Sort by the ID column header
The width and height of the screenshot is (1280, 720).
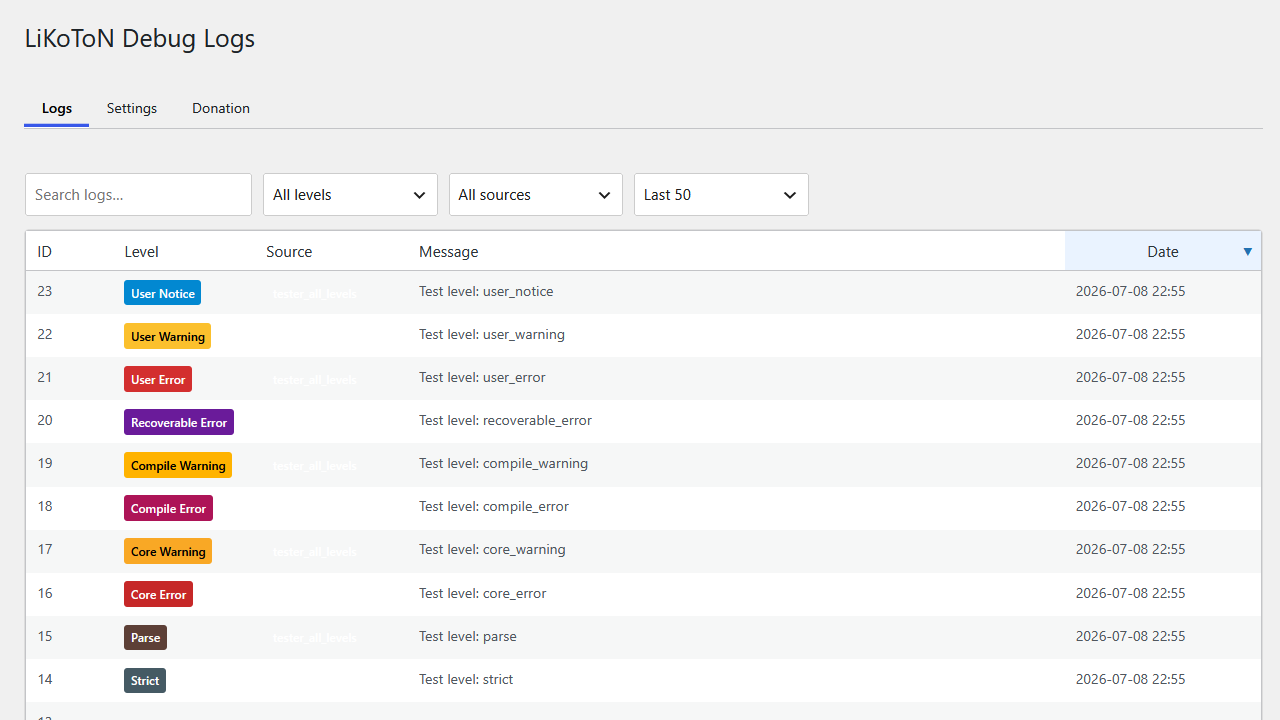pos(45,252)
